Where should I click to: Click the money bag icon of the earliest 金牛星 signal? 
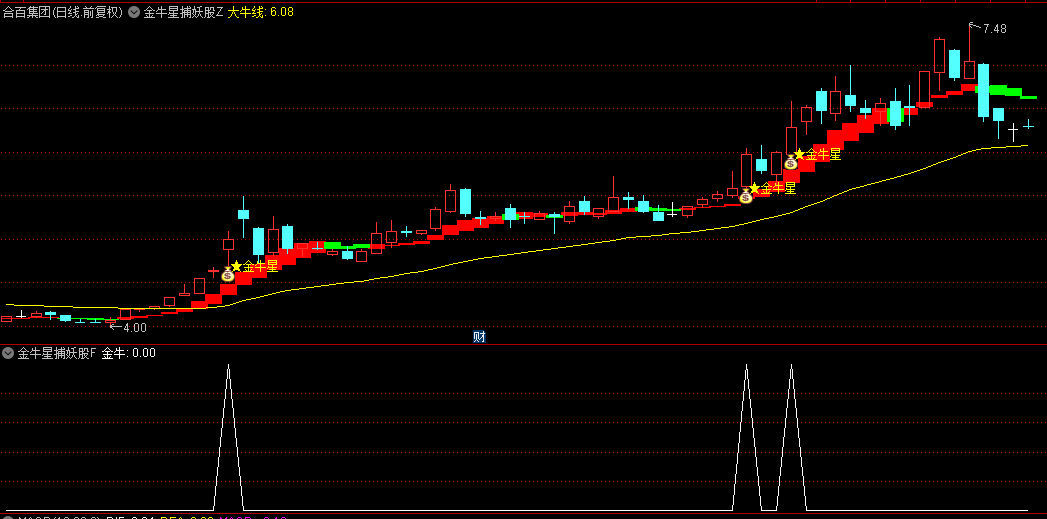228,274
